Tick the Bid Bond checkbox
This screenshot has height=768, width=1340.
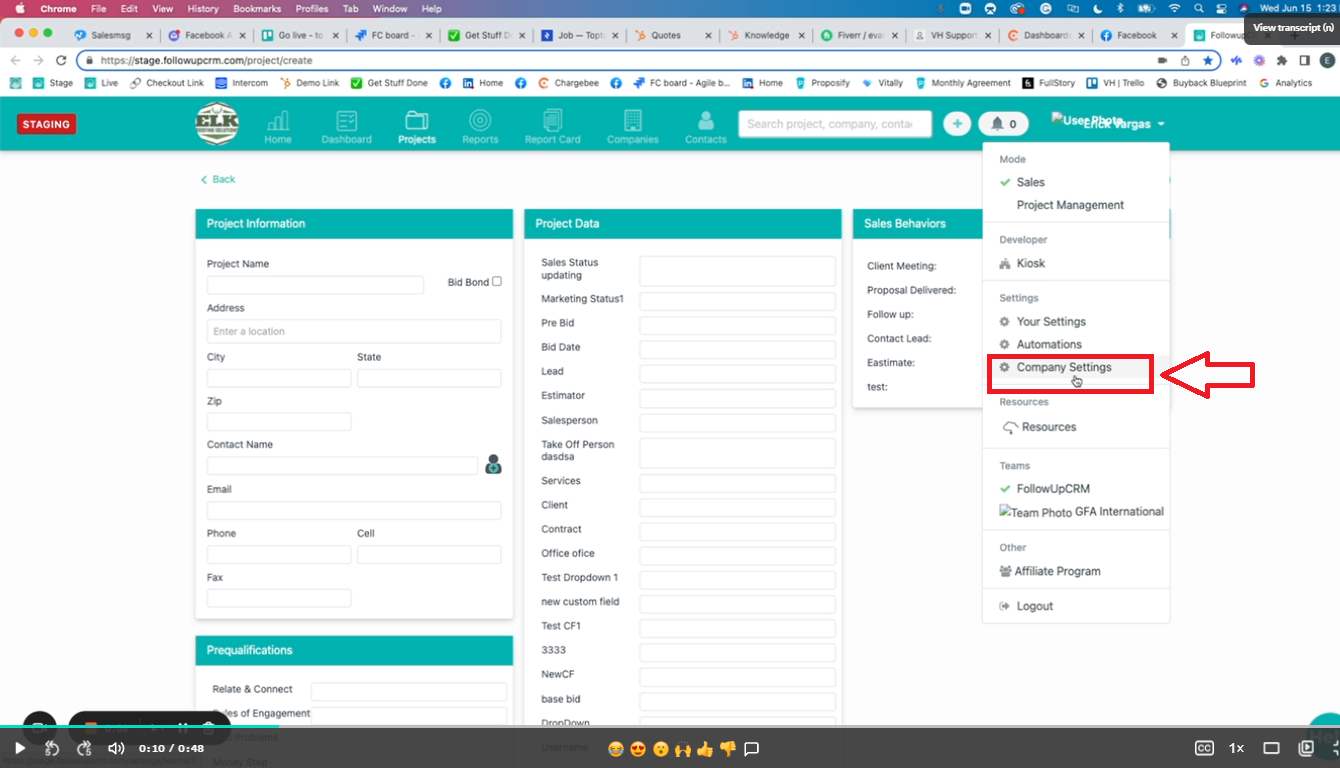pyautogui.click(x=497, y=281)
